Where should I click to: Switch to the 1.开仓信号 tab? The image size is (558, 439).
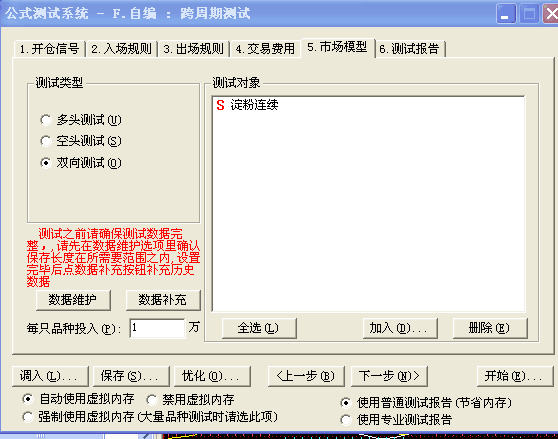tap(49, 49)
